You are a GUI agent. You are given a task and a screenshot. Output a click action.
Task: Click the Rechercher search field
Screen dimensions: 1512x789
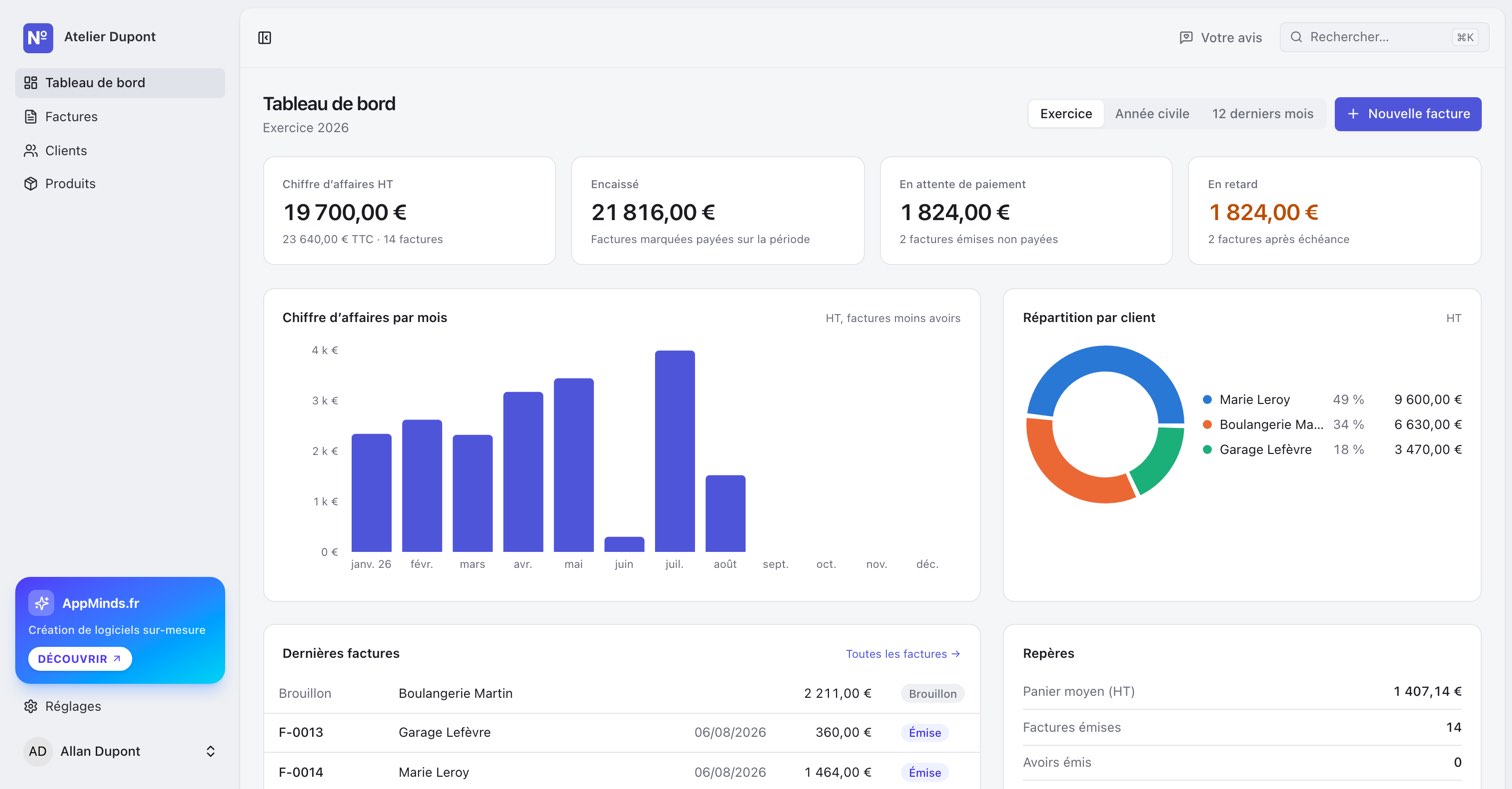[x=1384, y=37]
